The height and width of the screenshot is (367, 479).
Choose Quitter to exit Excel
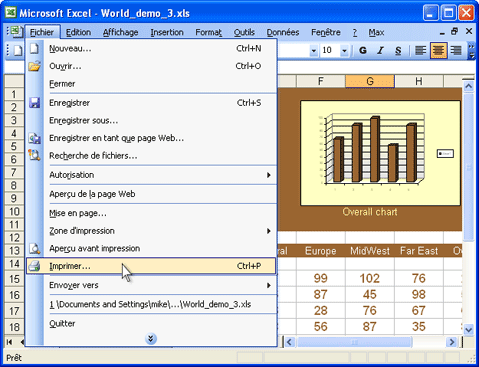coord(151,323)
